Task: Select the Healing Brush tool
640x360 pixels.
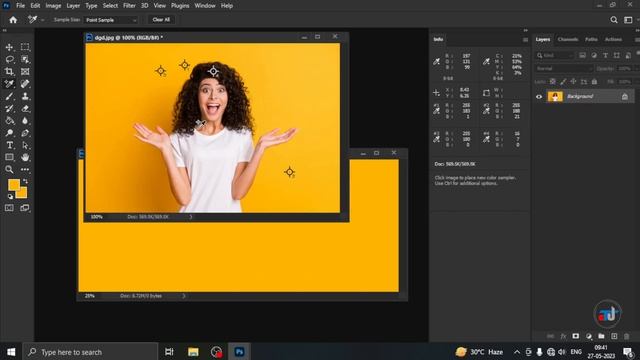Action: [25, 84]
